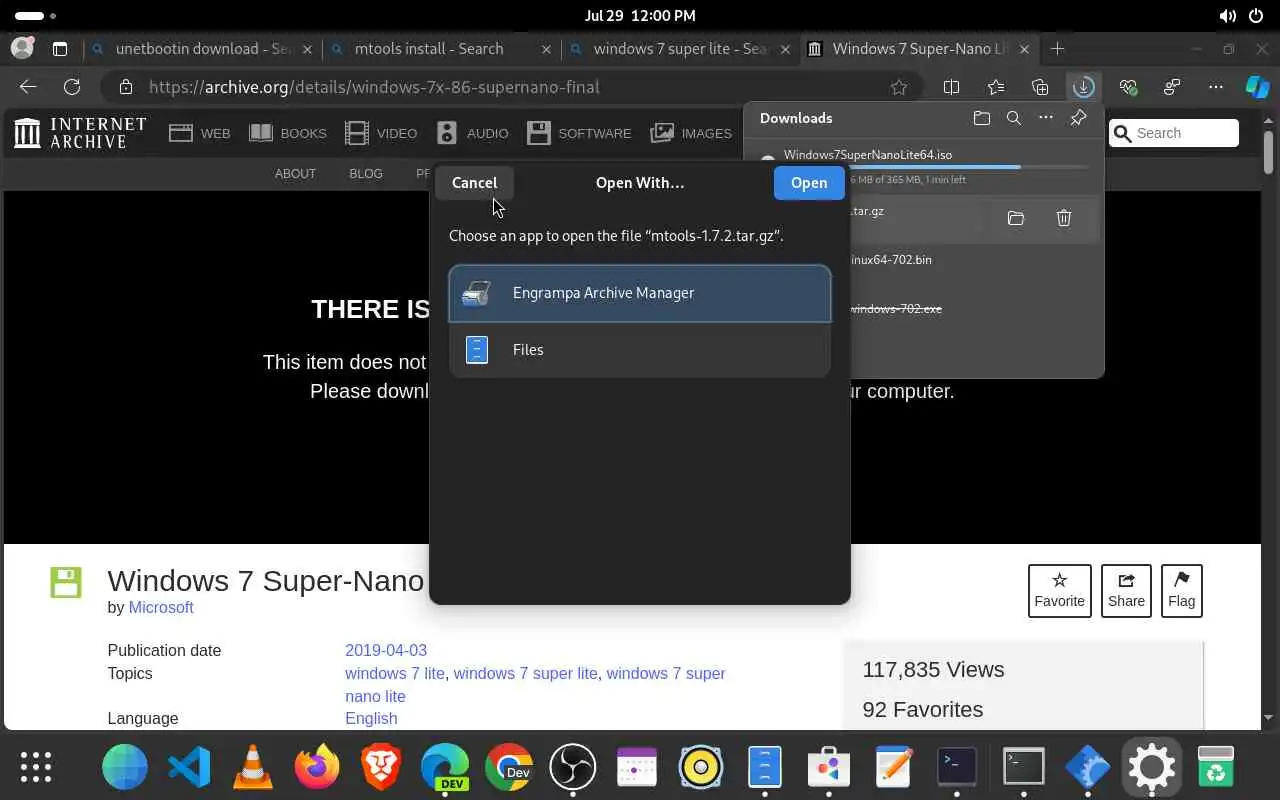Confirm with the blue Open button
The image size is (1280, 800).
pyautogui.click(x=809, y=183)
